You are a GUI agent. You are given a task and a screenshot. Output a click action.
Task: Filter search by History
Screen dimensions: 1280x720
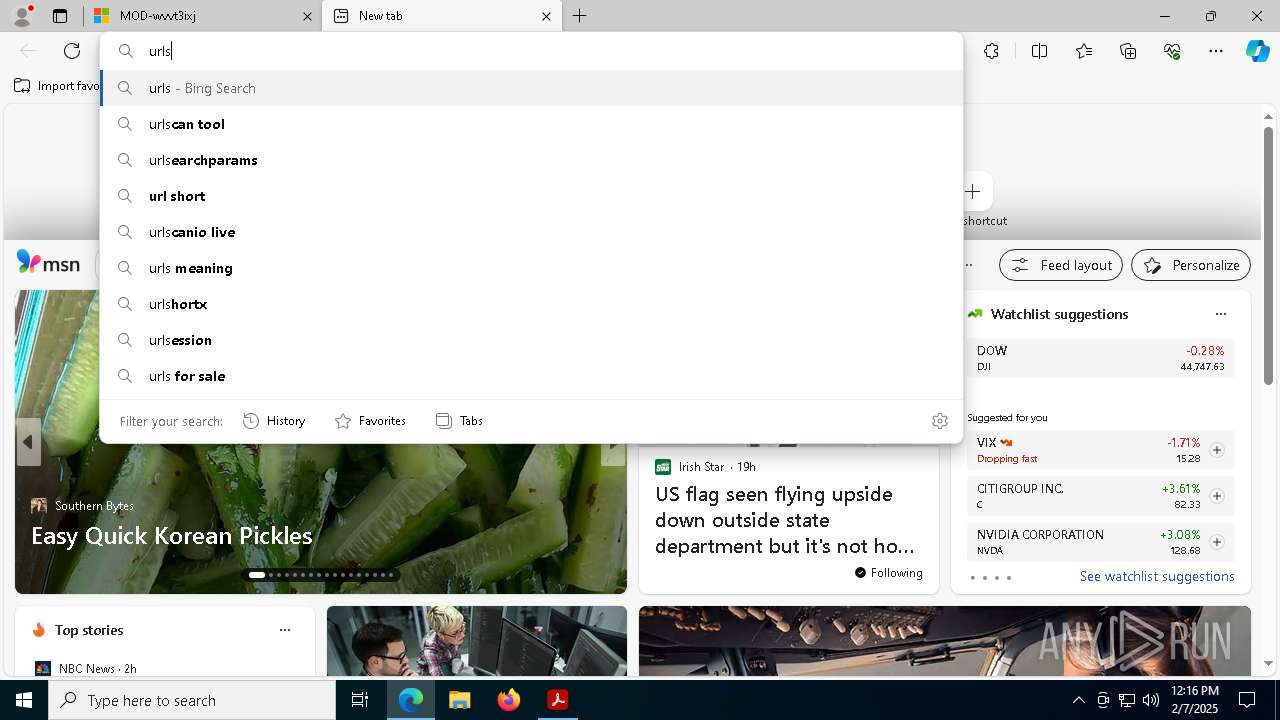274,421
